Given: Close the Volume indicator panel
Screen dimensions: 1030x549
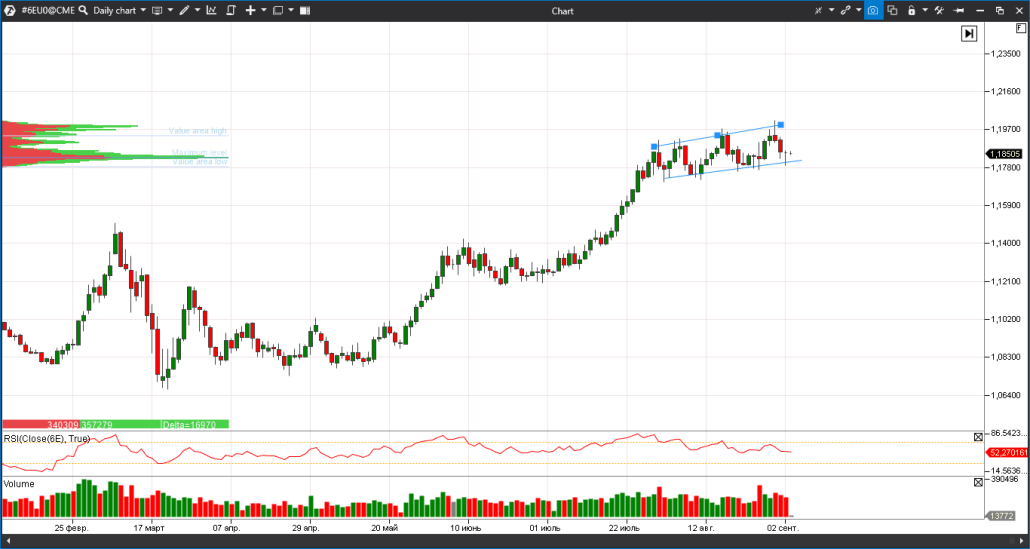Looking at the screenshot, I should (978, 483).
